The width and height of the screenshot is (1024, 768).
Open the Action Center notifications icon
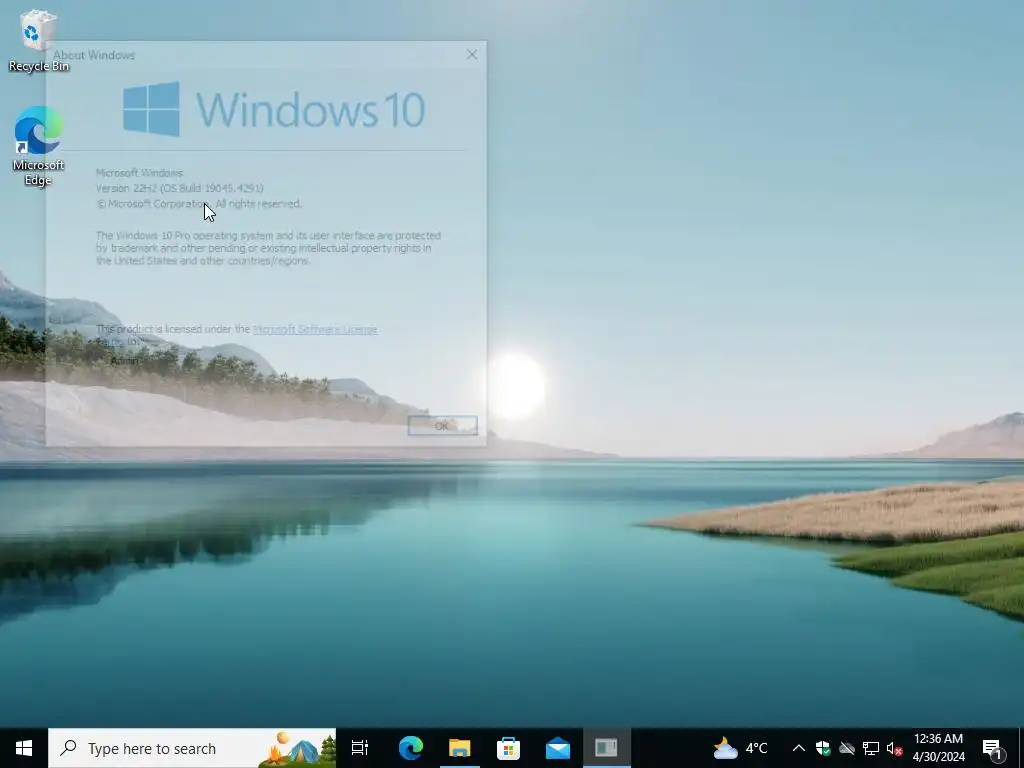[992, 748]
